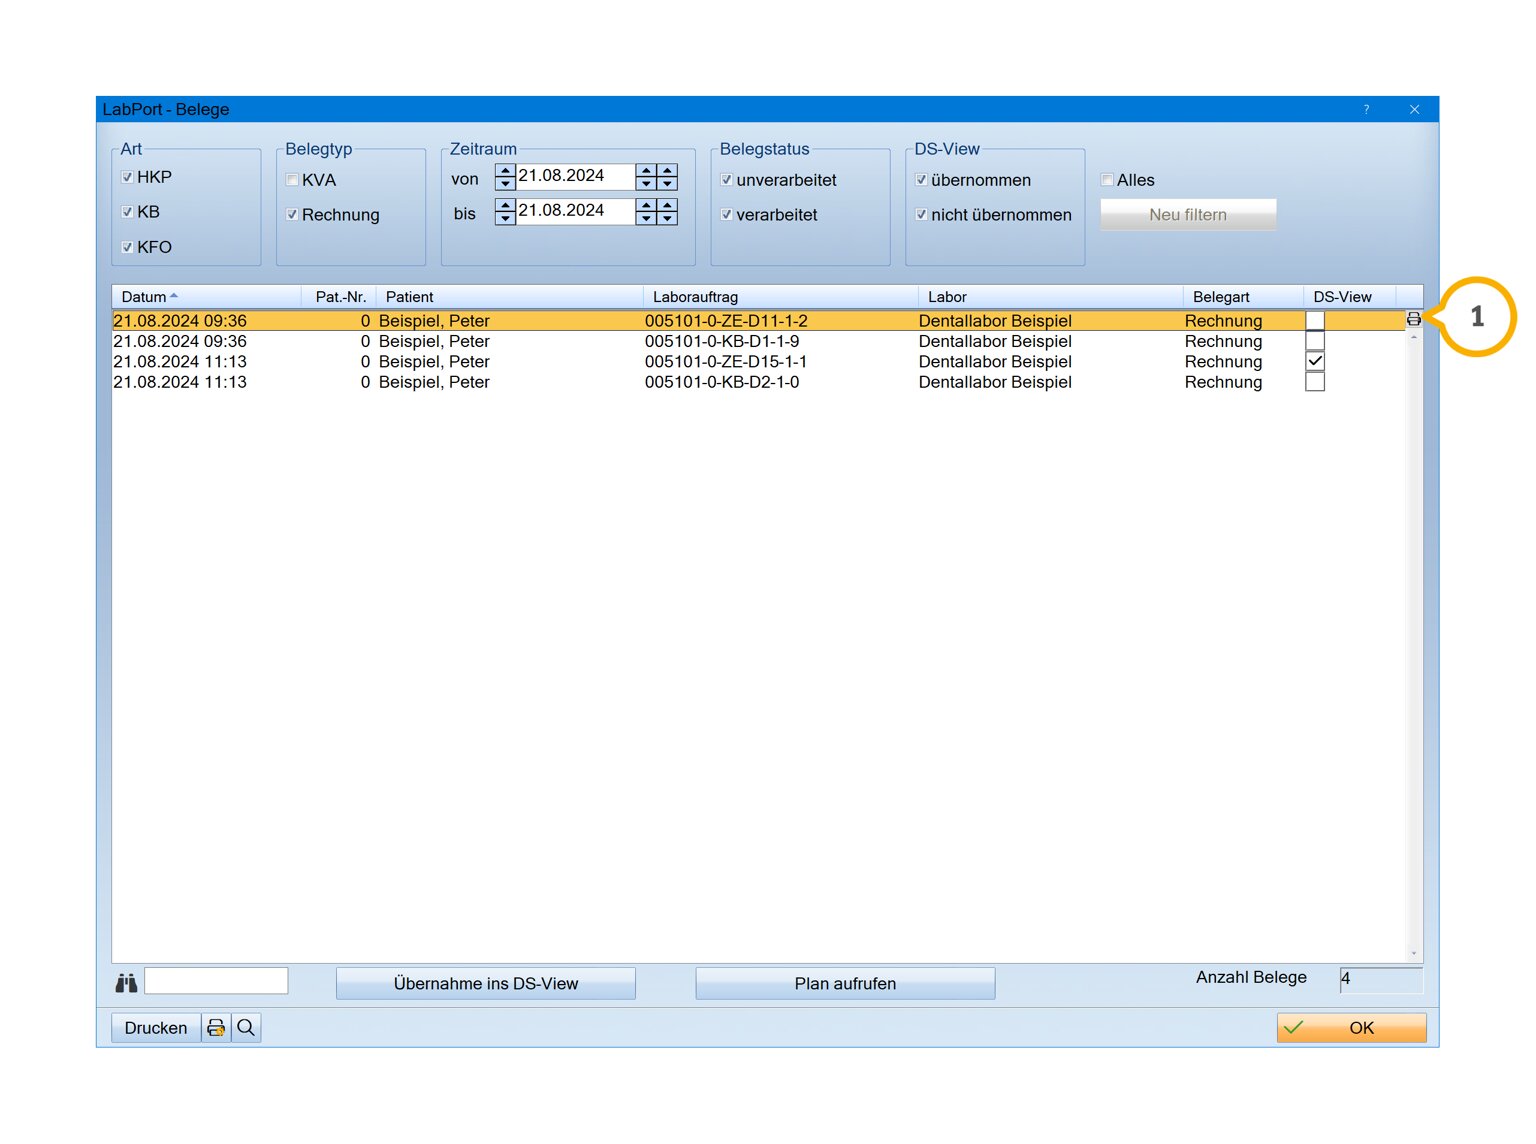Select row with Laborauftrag 005101-0-KB-D1-1-9
Image resolution: width=1536 pixels, height=1144 pixels.
point(758,341)
